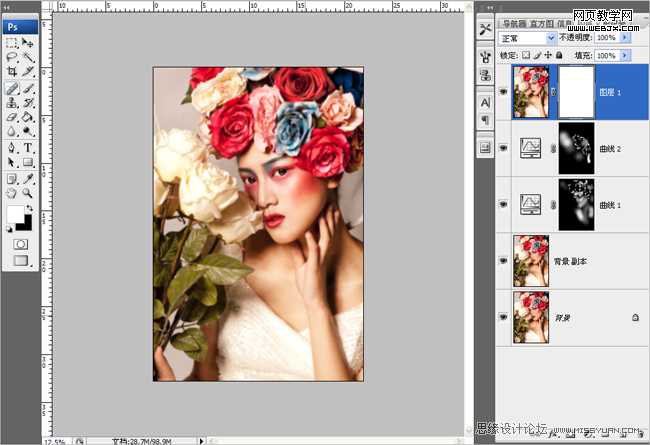Select the Rectangular Marquee tool

pyautogui.click(x=12, y=42)
